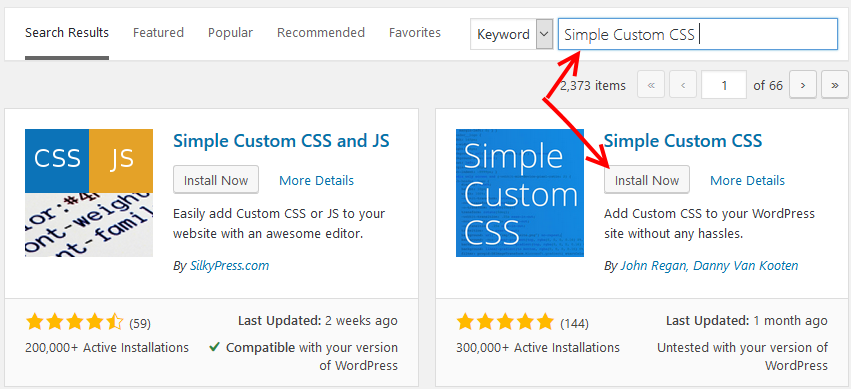This screenshot has height=389, width=851.
Task: Click the star rating with 59 reviews
Action: click(x=74, y=323)
